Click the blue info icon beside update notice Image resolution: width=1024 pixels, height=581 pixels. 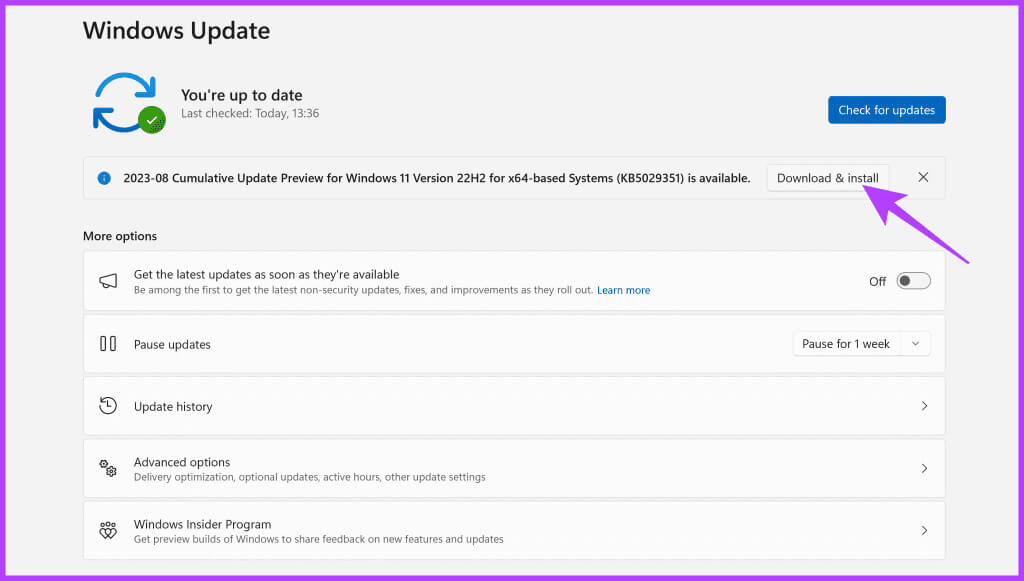click(104, 178)
